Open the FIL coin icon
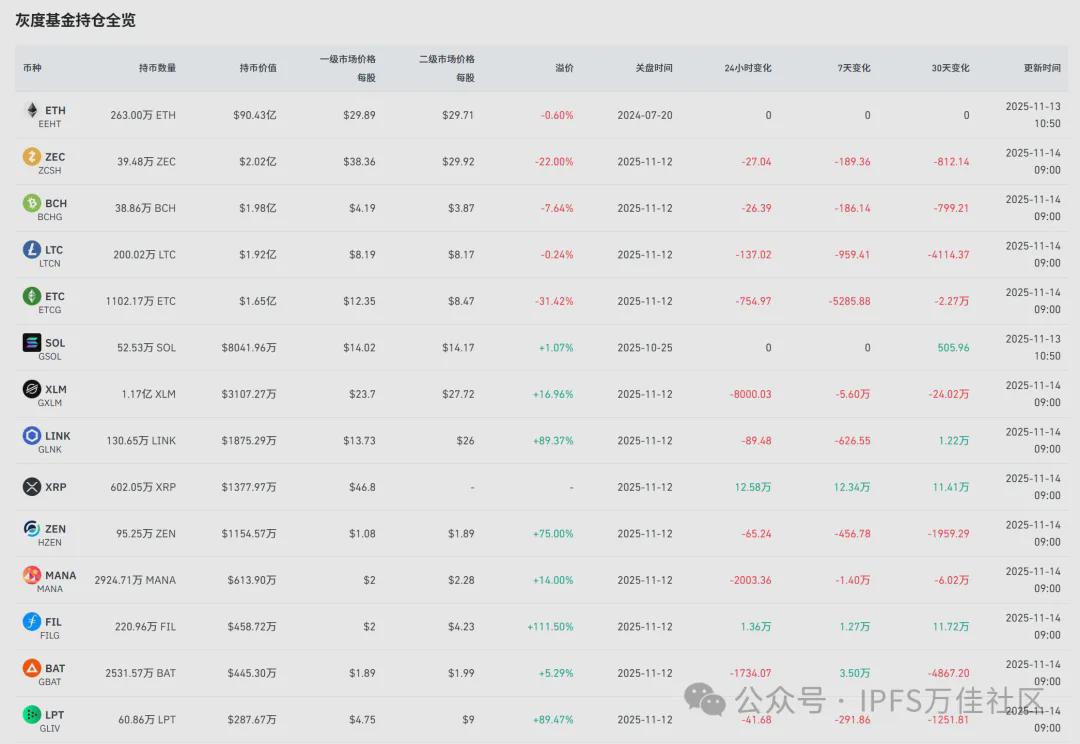1080x744 pixels. point(32,622)
